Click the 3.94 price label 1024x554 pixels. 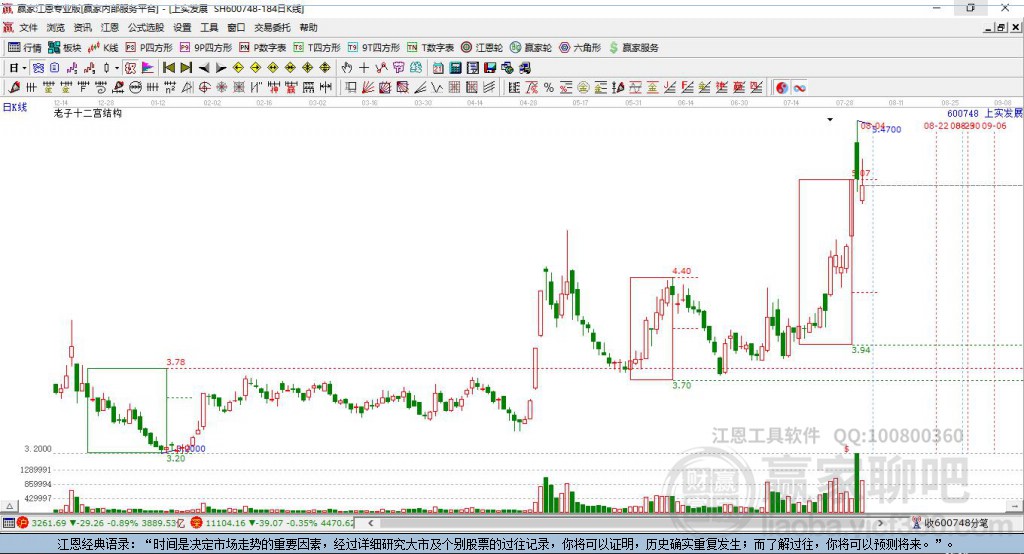[861, 350]
